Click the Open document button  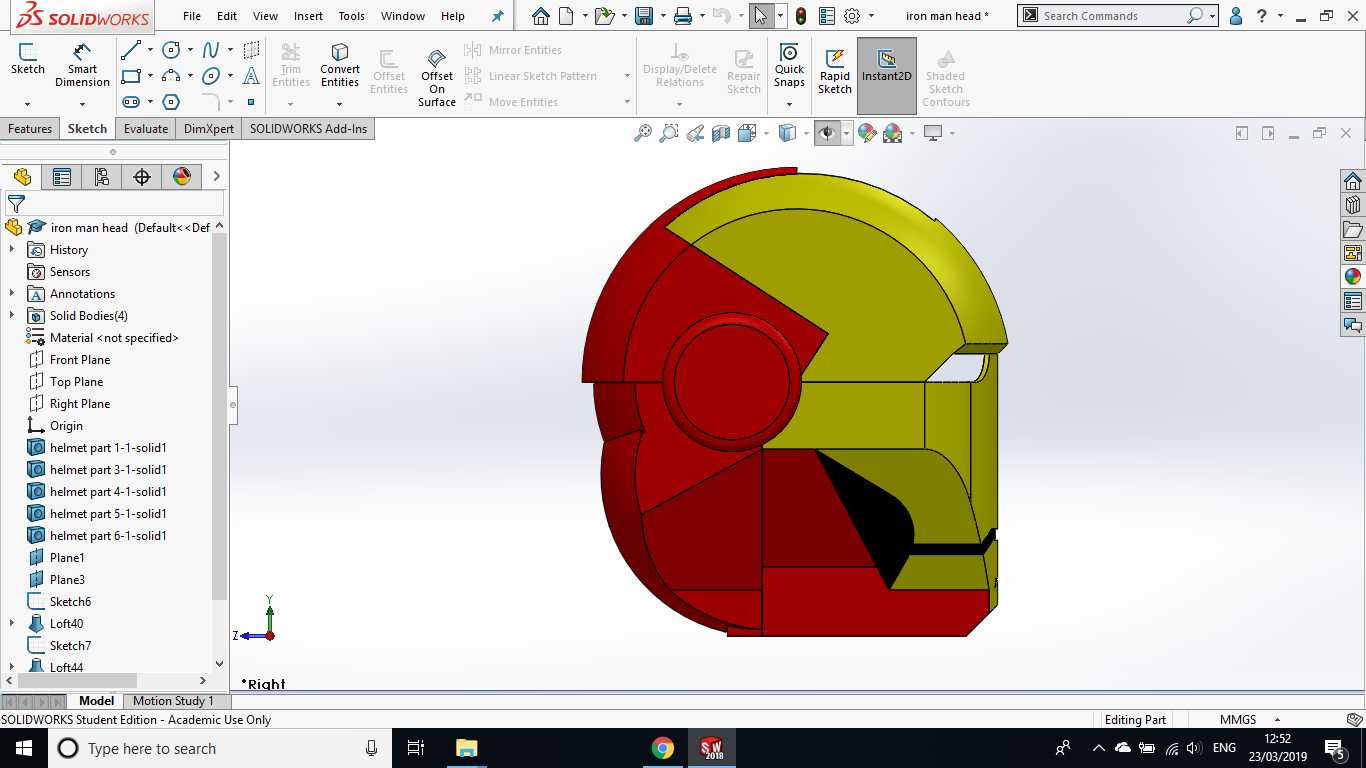coord(603,16)
